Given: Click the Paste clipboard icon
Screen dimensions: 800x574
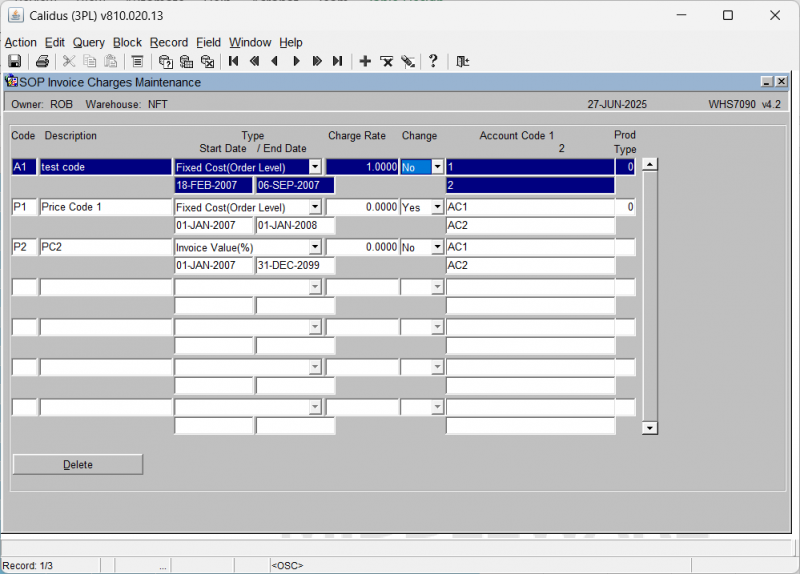Looking at the screenshot, I should coord(111,61).
